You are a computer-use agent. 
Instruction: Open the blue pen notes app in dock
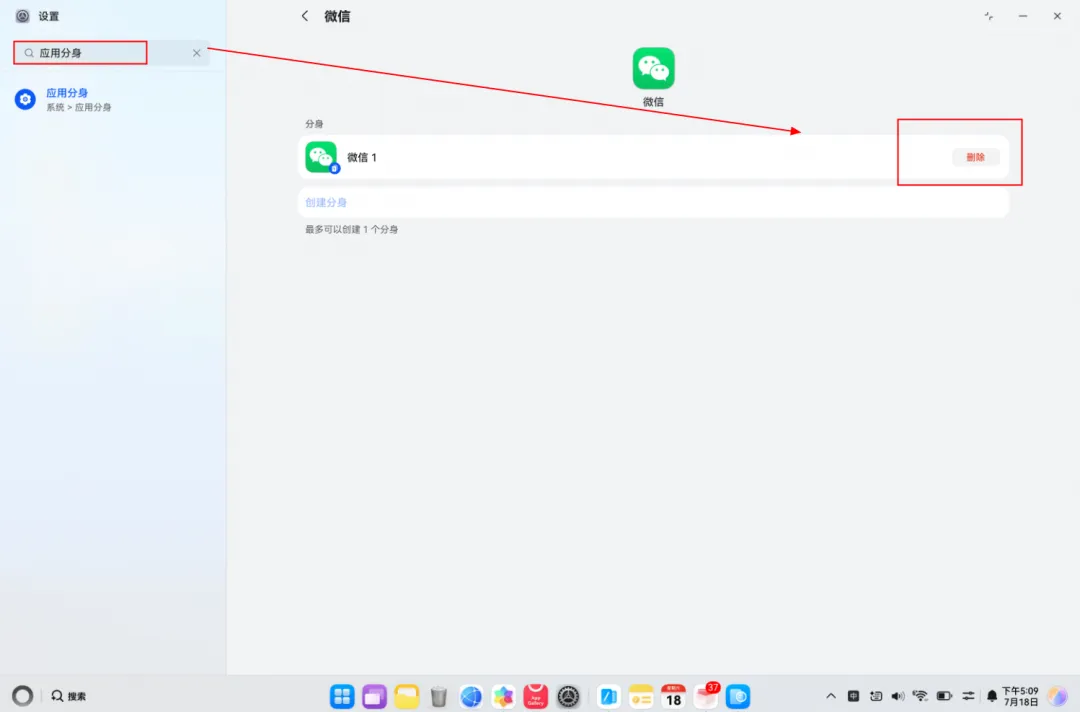[x=608, y=696]
